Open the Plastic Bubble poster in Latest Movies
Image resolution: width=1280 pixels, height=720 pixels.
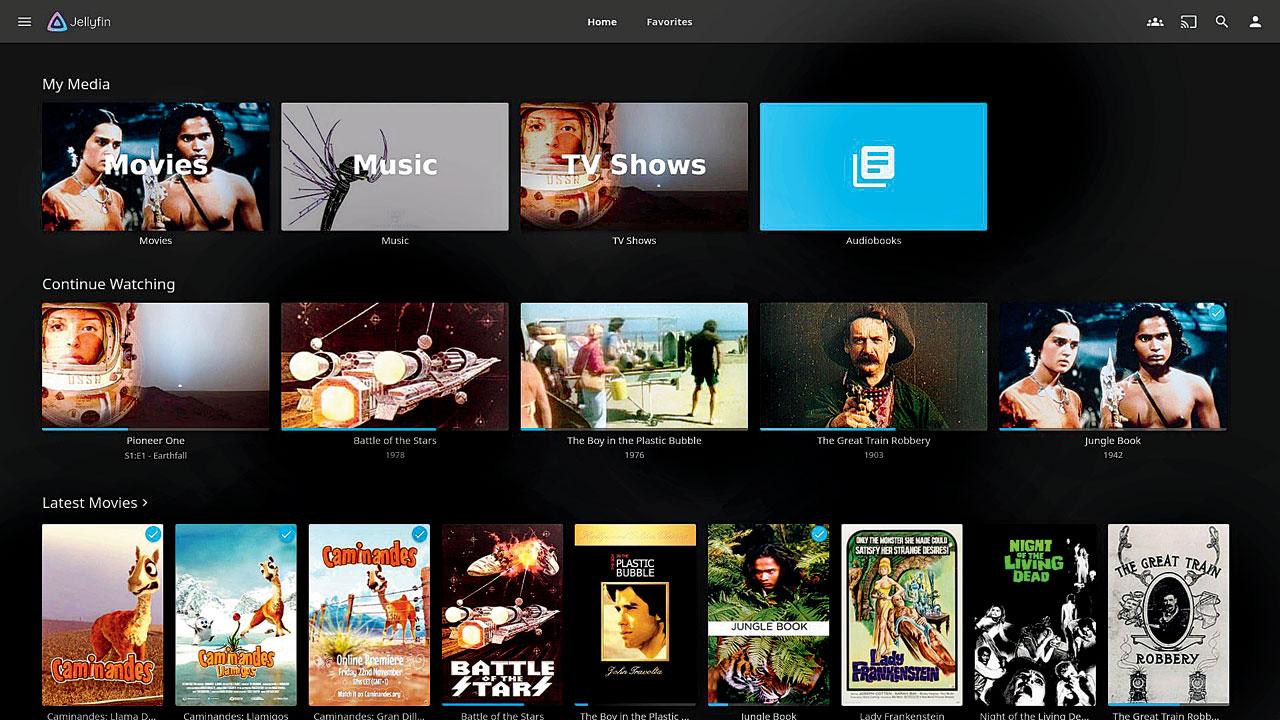635,615
